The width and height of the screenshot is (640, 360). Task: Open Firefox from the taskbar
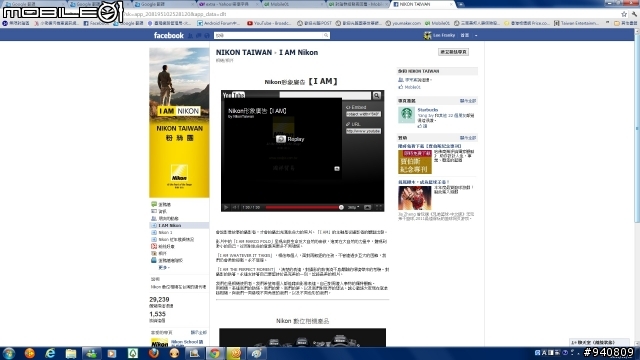pos(153,353)
